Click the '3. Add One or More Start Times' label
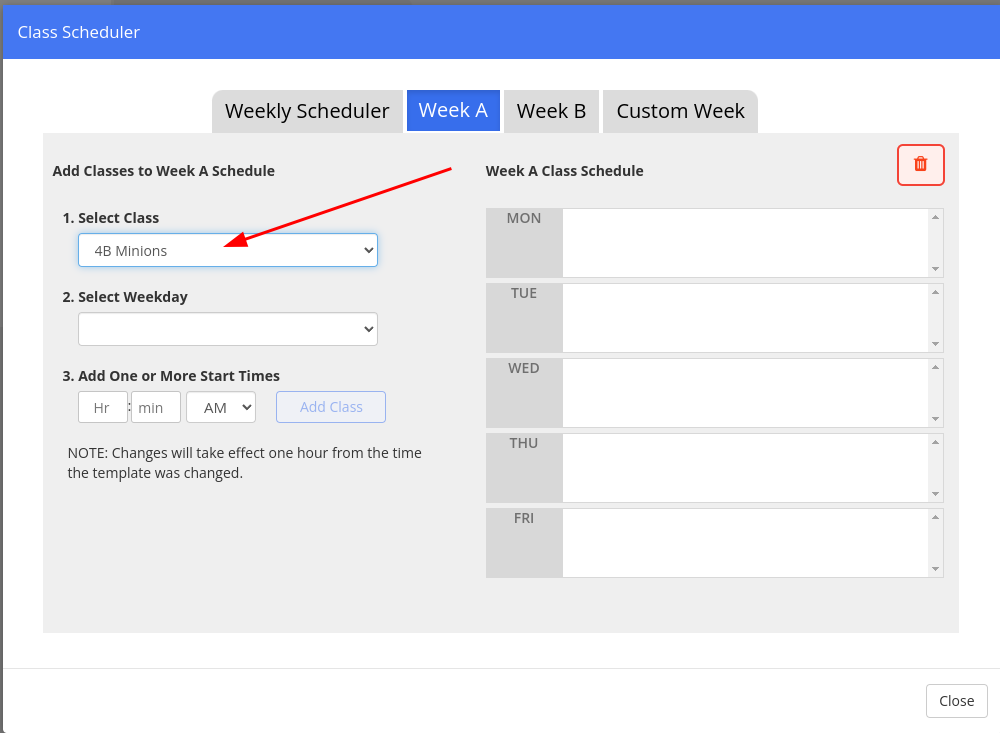The height and width of the screenshot is (733, 1000). 171,376
